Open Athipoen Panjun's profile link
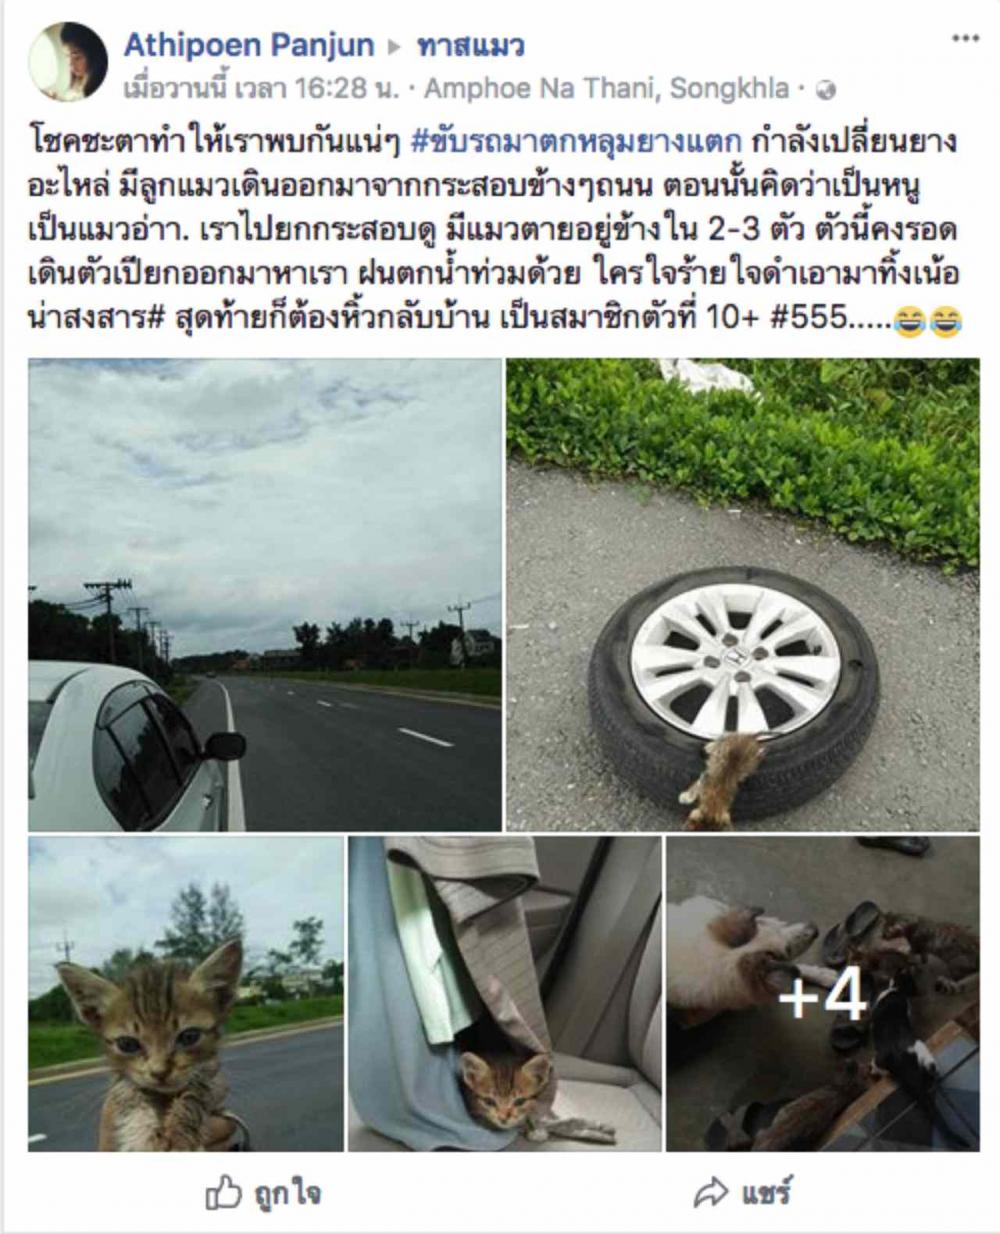1000x1234 pixels. [x=249, y=45]
